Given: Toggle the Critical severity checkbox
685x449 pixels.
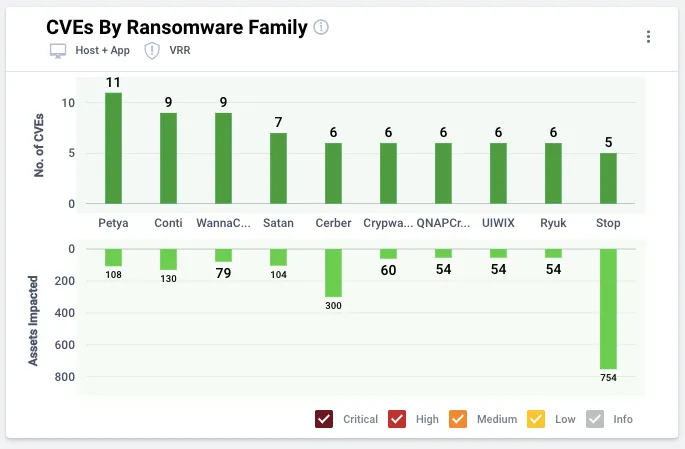Looking at the screenshot, I should point(324,419).
